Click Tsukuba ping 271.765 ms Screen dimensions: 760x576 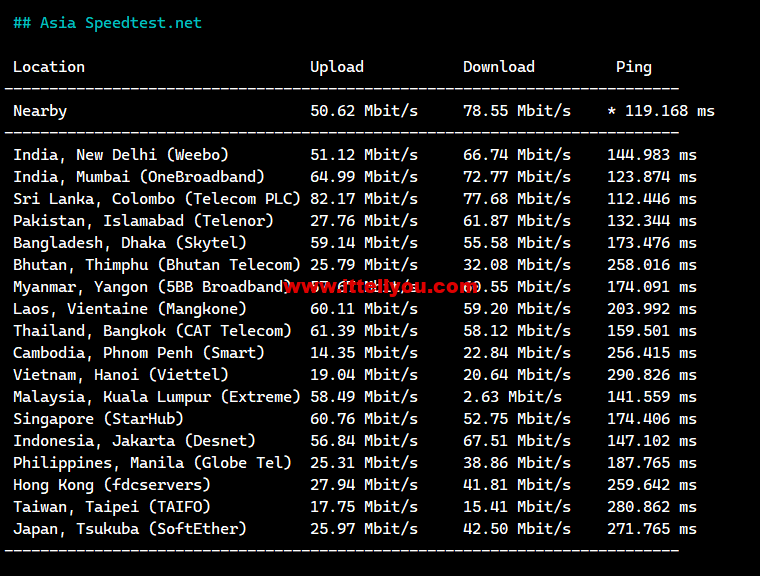pyautogui.click(x=652, y=529)
